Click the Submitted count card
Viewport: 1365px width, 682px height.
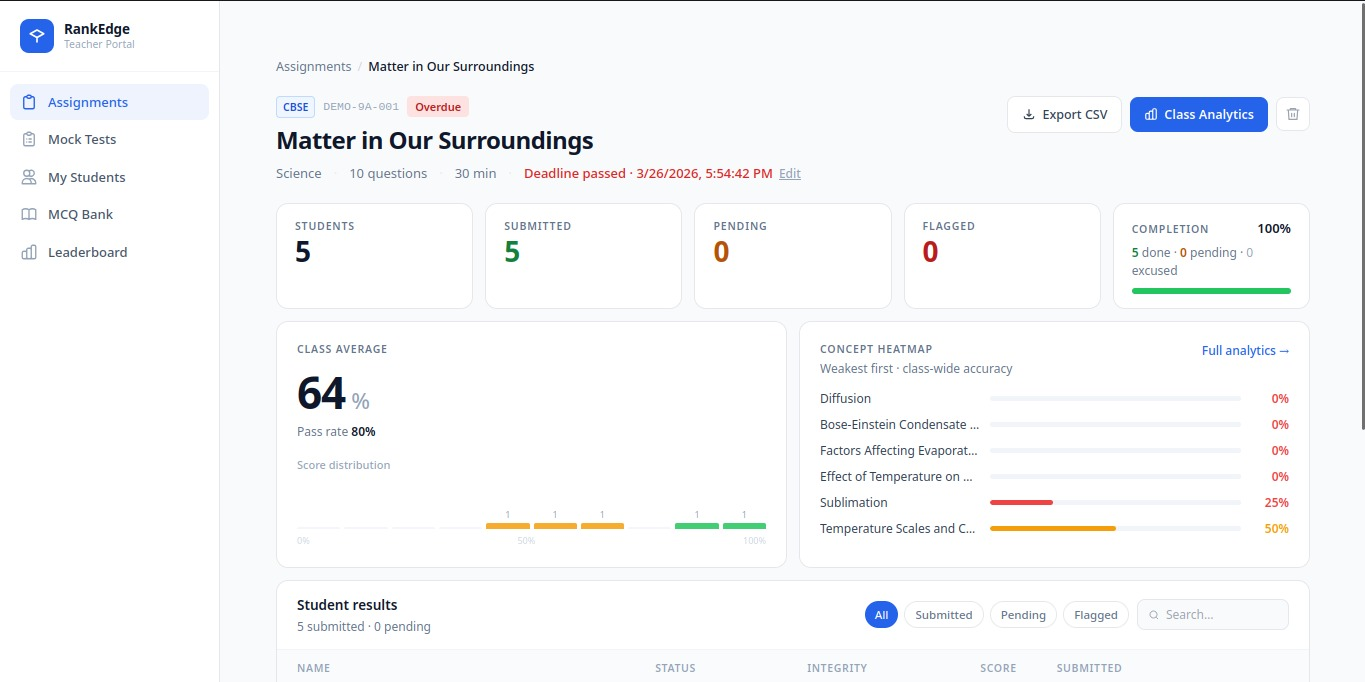click(x=583, y=256)
